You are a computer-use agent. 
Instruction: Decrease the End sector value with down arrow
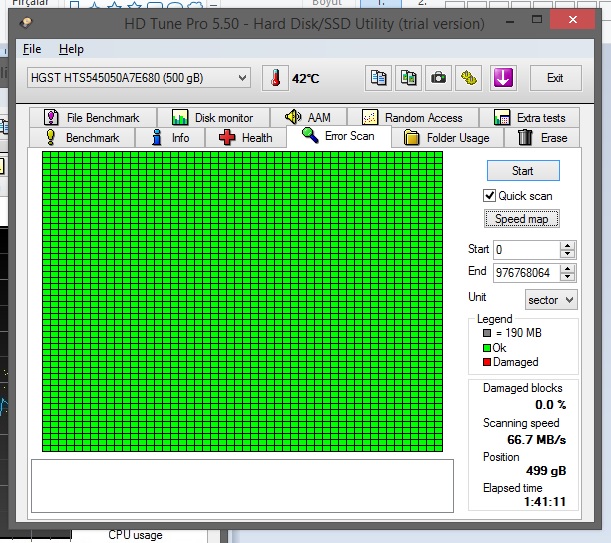click(568, 277)
